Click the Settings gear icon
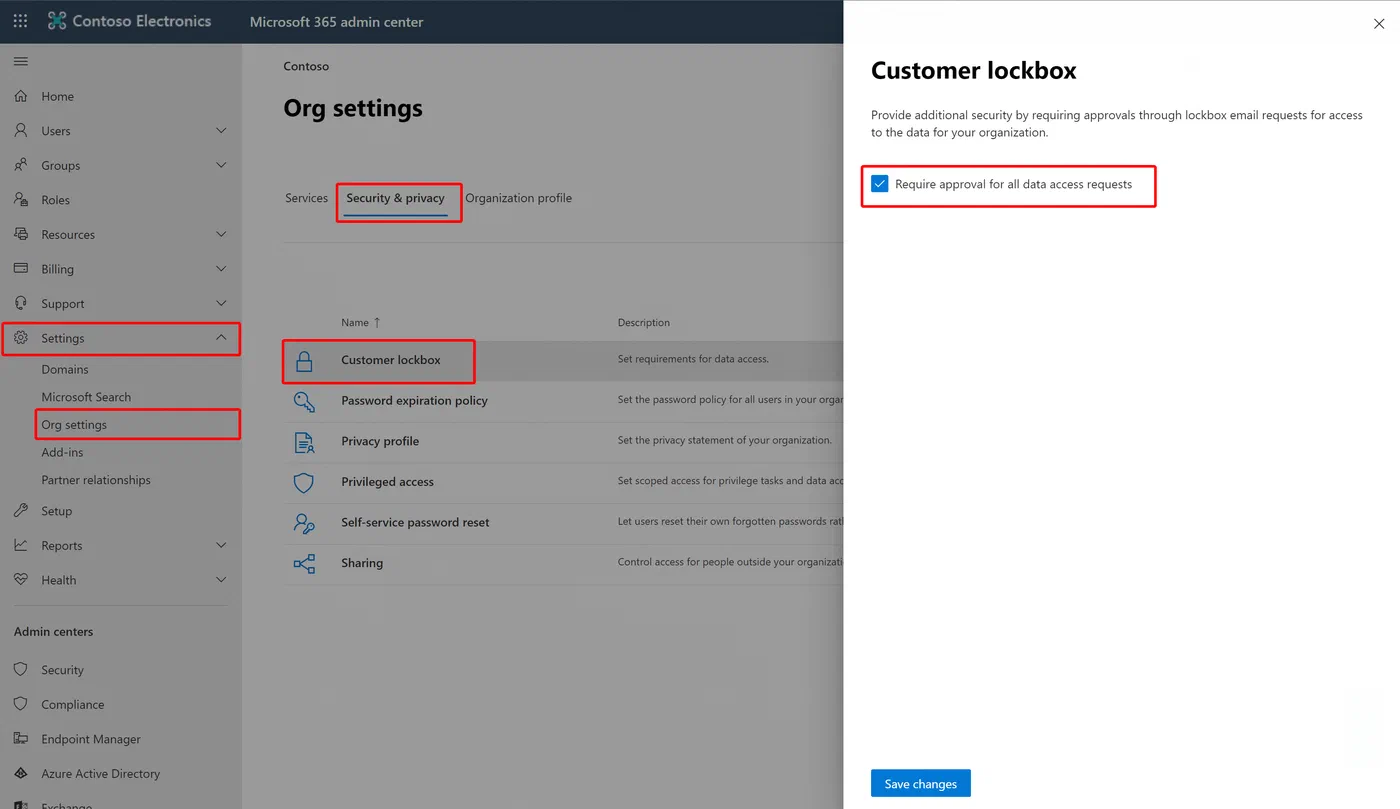Viewport: 1400px width, 809px height. click(x=21, y=338)
